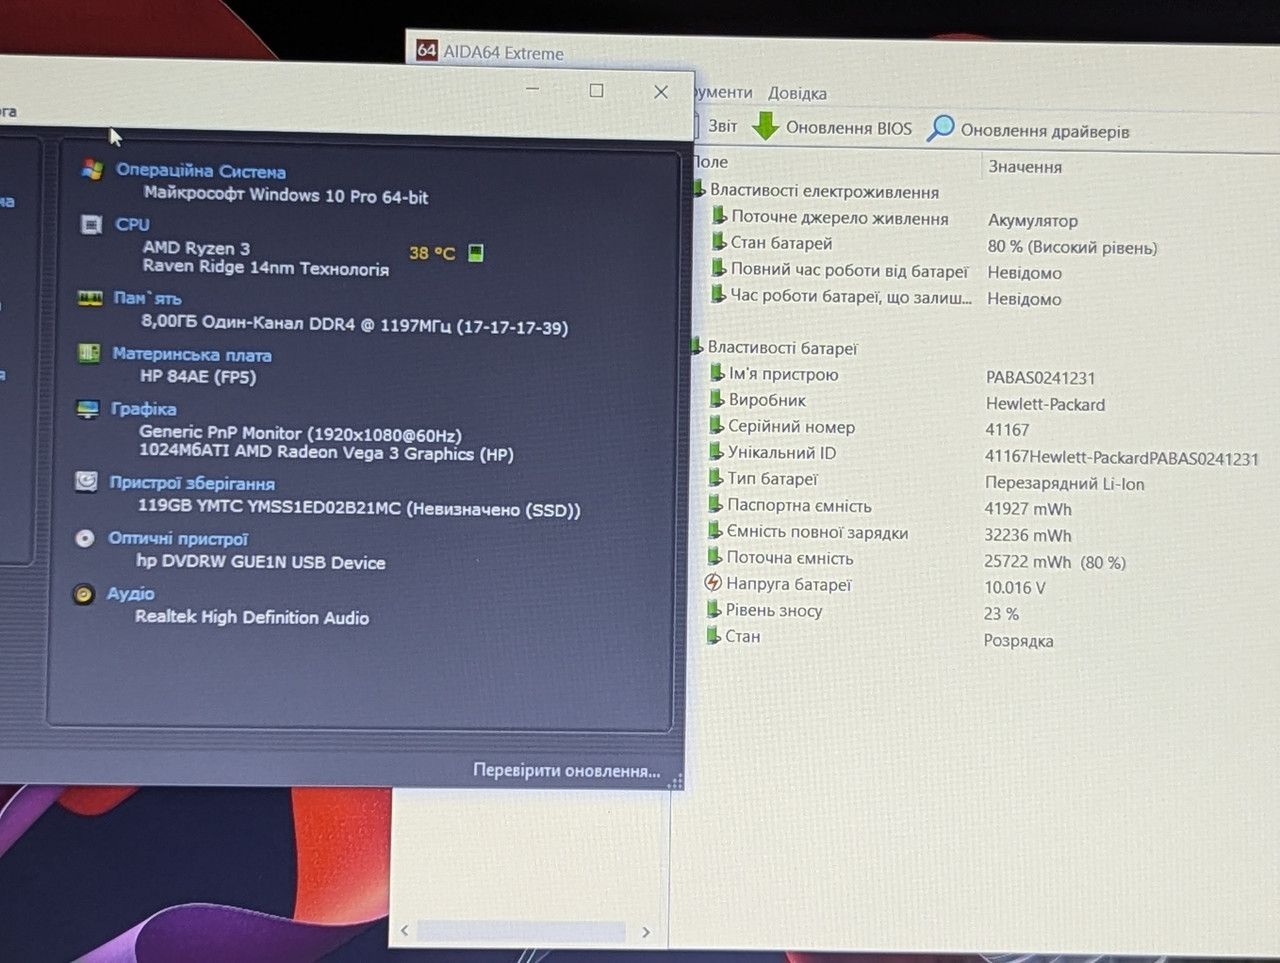The width and height of the screenshot is (1280, 963).
Task: Click the Windows logo icon beside Операційна Система
Action: pyautogui.click(x=92, y=169)
